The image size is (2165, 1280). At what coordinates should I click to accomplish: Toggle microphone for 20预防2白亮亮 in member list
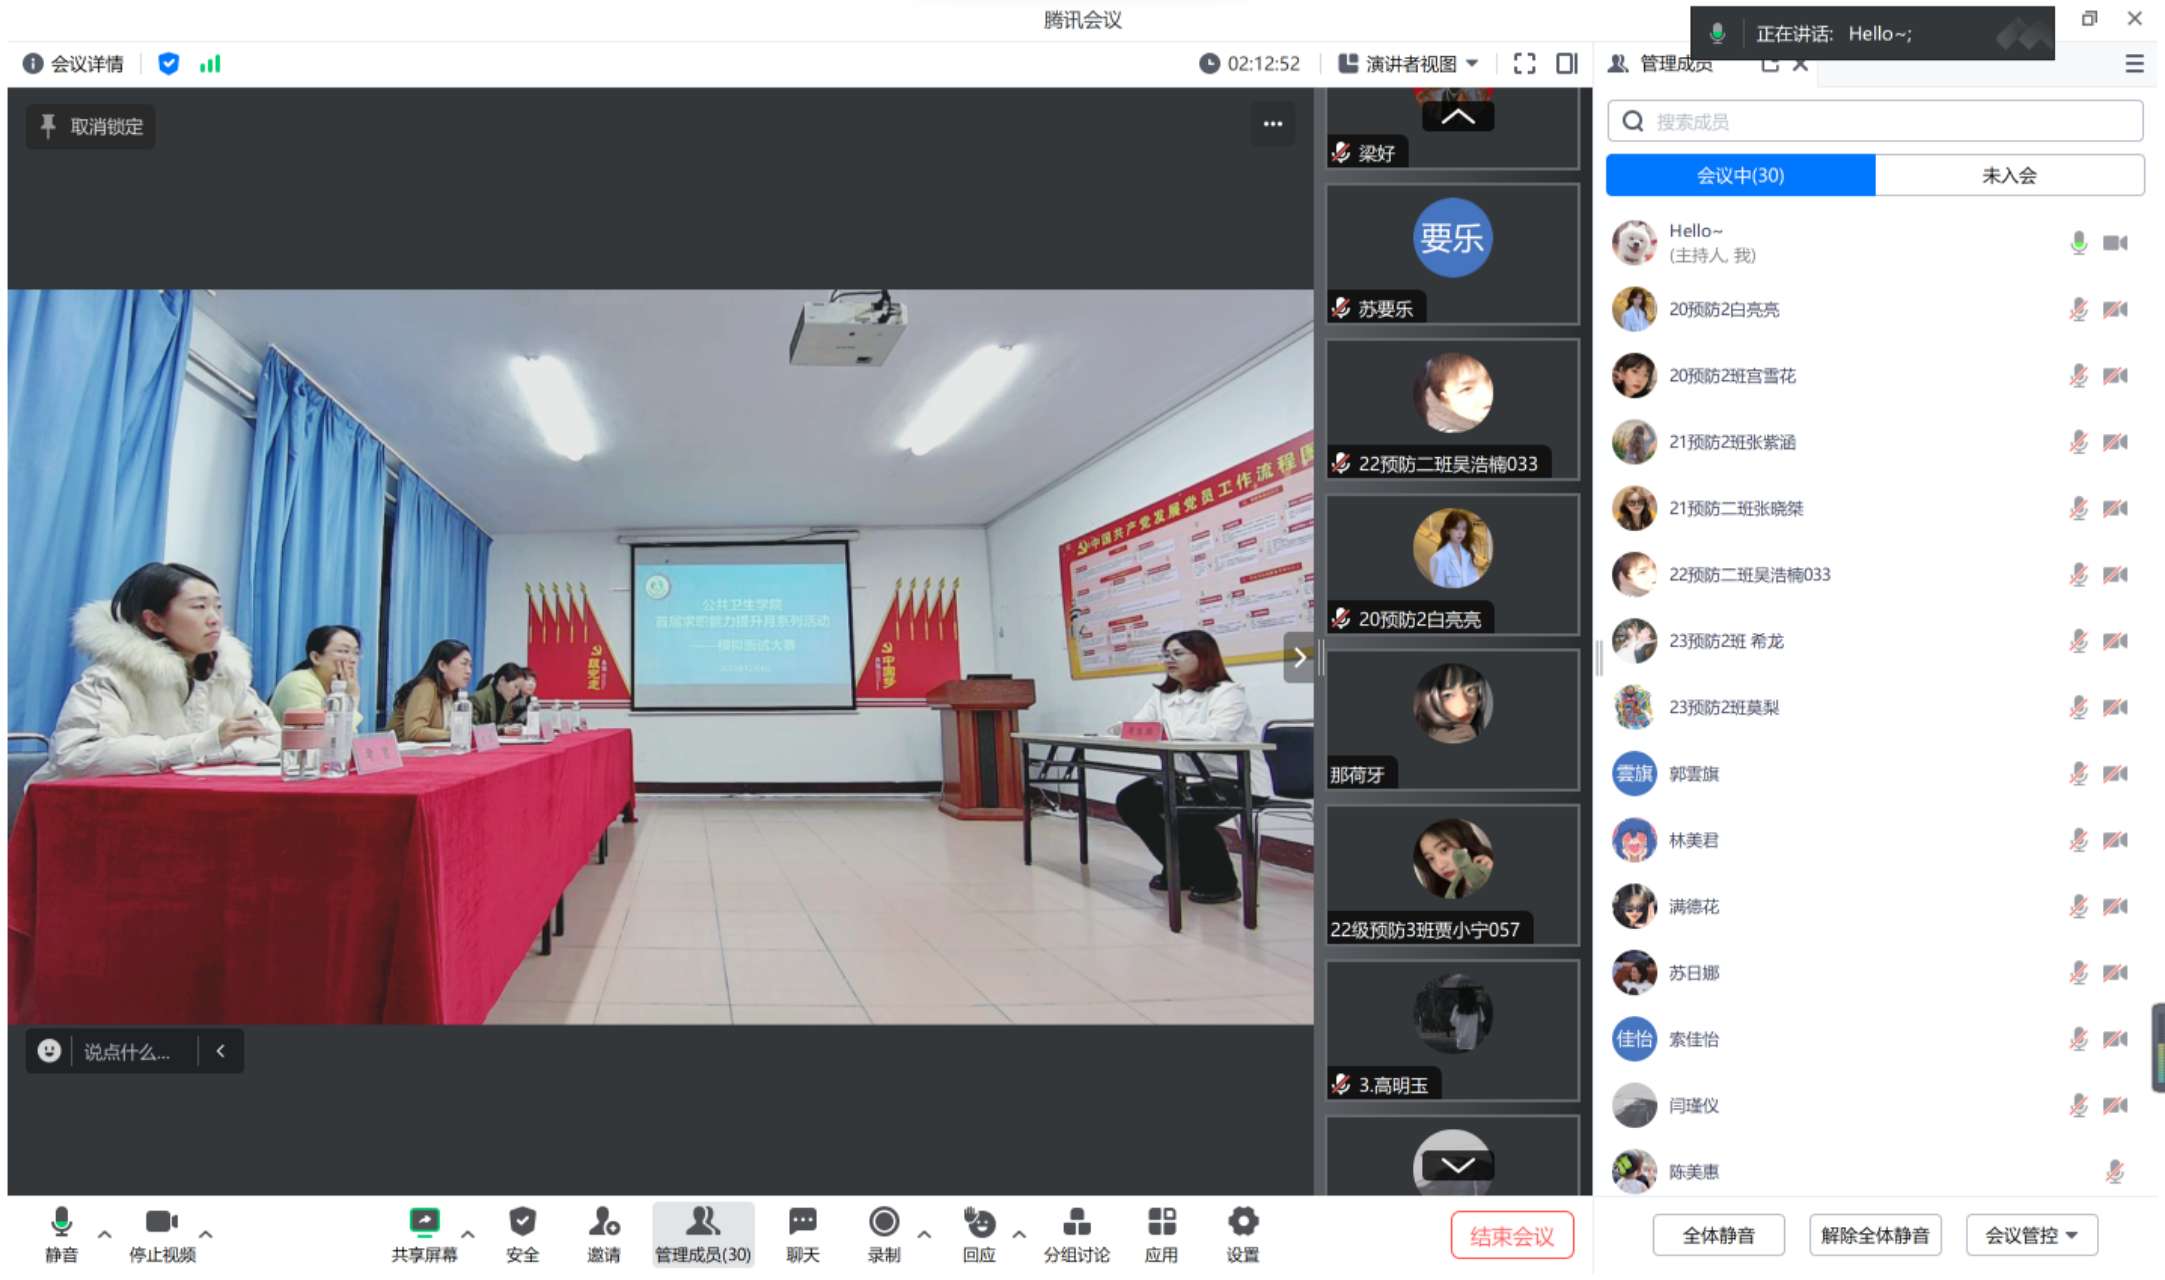[2078, 310]
